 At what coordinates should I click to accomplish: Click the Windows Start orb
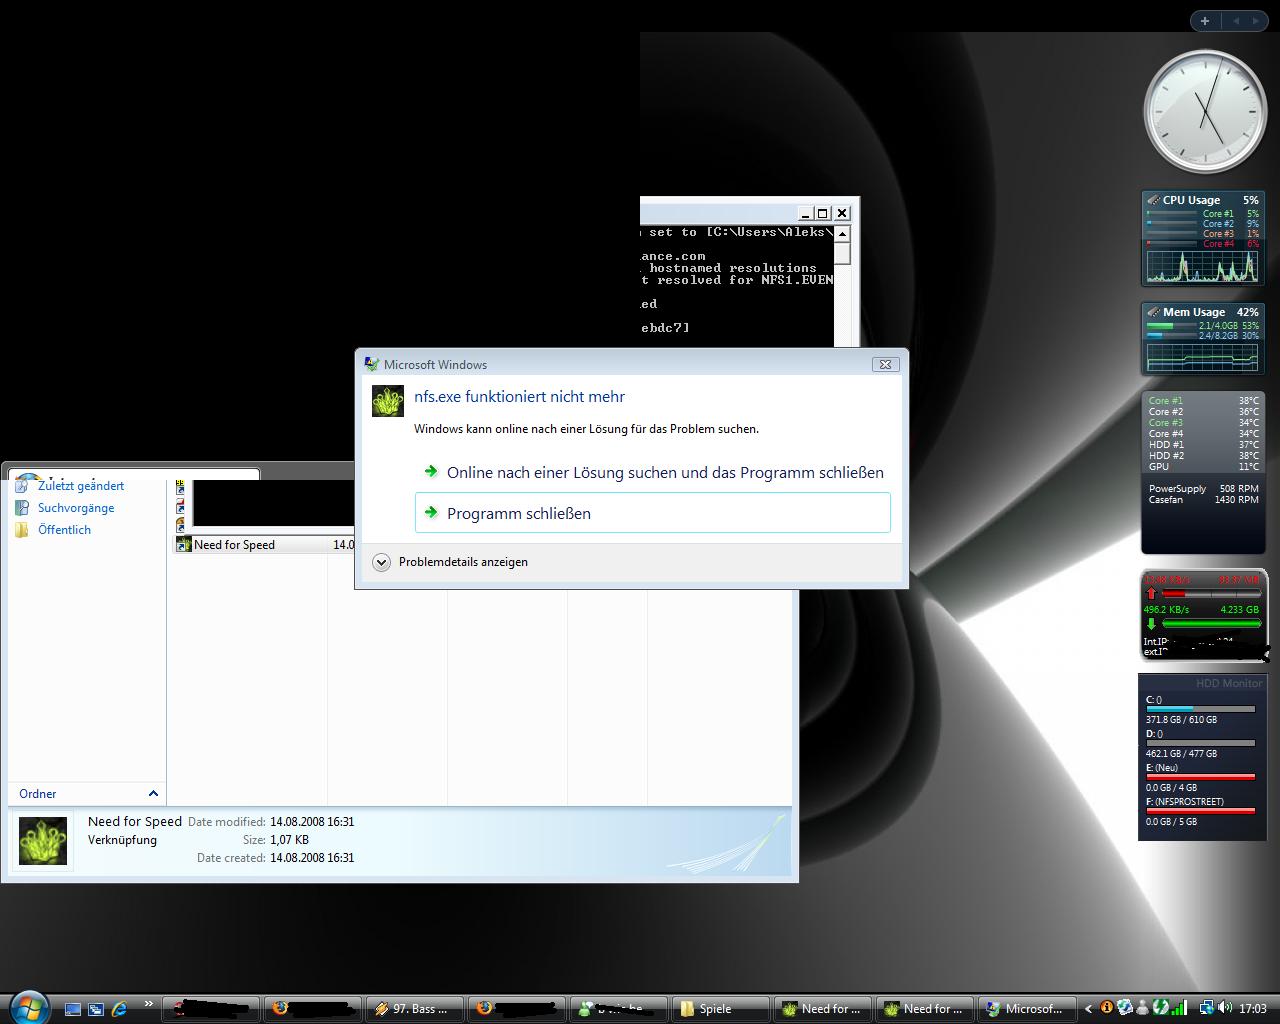[x=28, y=1006]
